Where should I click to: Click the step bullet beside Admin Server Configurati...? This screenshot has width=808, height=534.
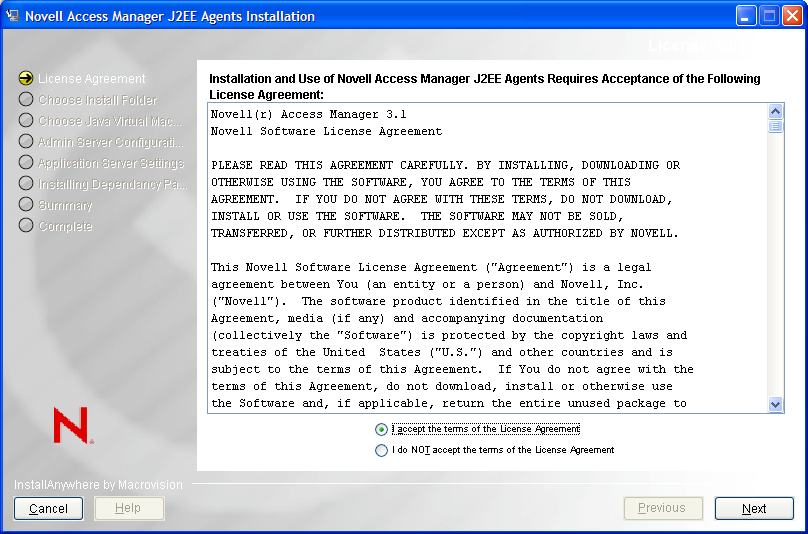26,141
